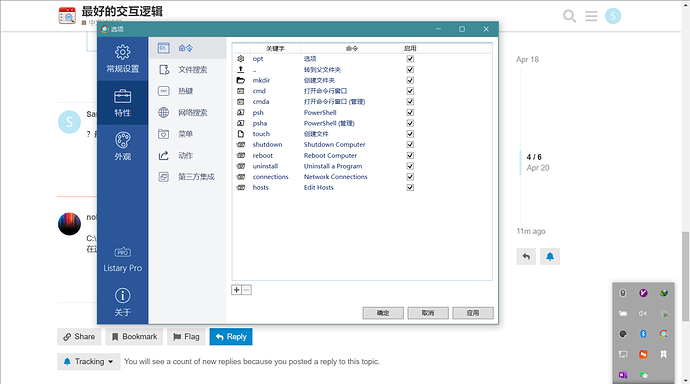This screenshot has height=384, width=690.
Task: Click the OneNote tray icon
Action: [x=623, y=375]
